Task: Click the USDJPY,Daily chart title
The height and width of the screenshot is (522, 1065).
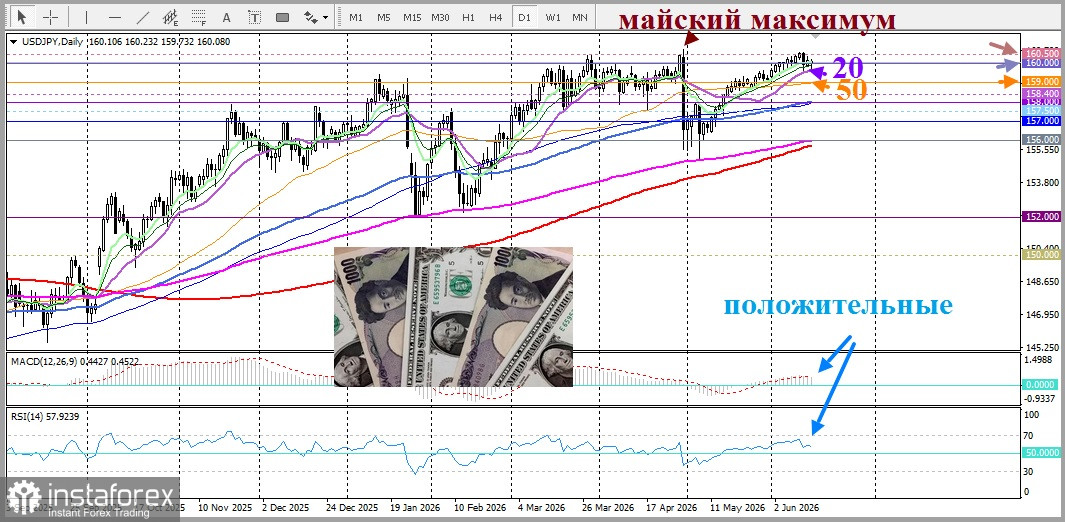Action: point(52,41)
